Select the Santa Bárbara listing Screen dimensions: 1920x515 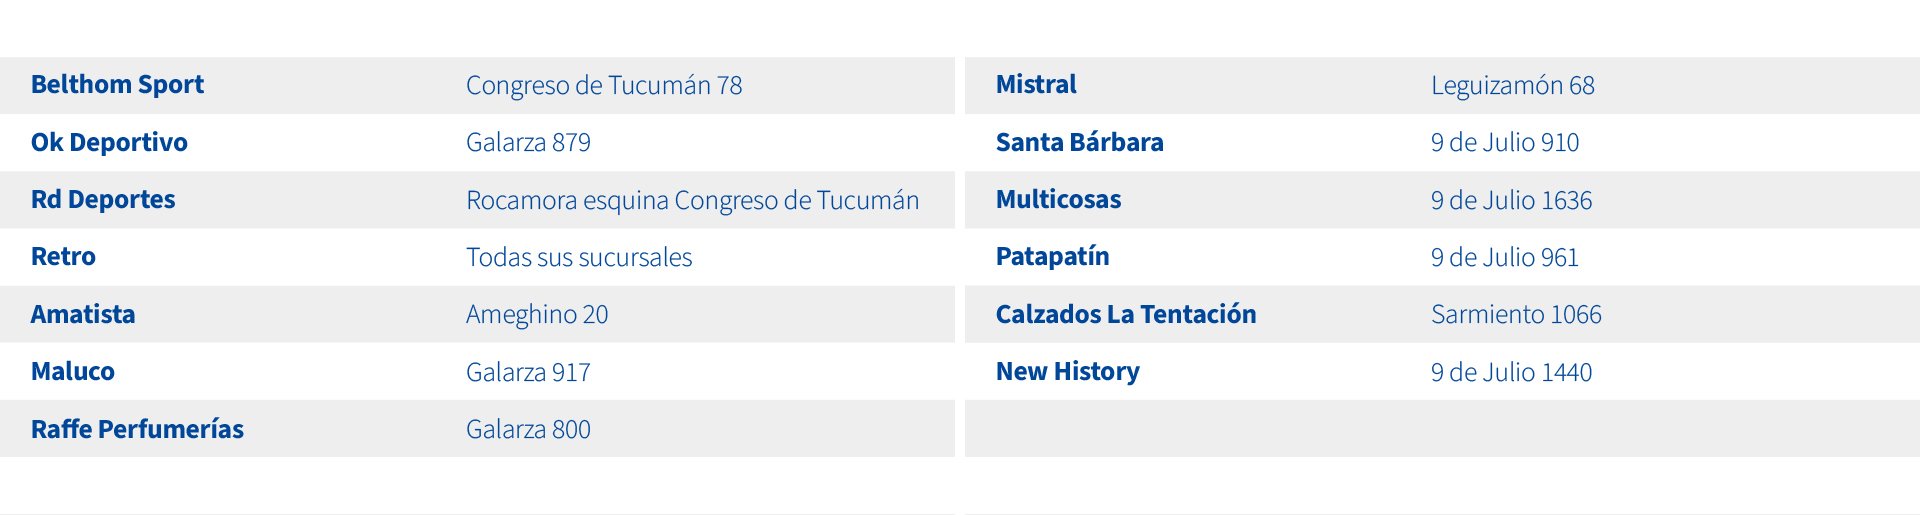pyautogui.click(x=1080, y=142)
